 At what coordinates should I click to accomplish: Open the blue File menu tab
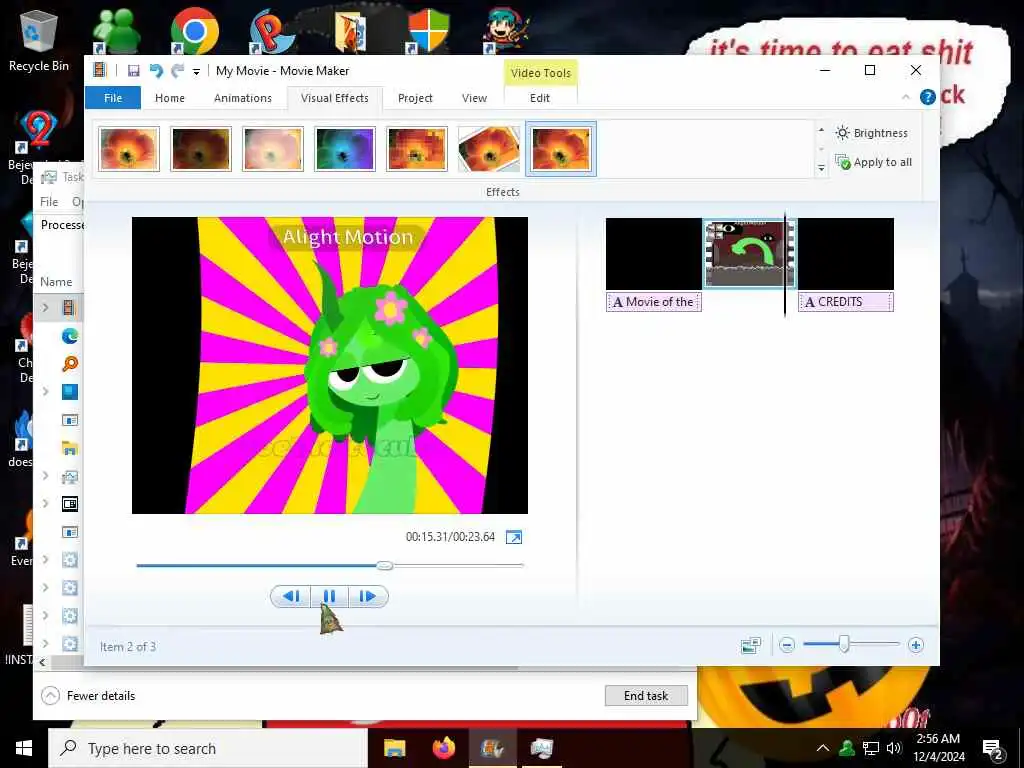click(113, 98)
